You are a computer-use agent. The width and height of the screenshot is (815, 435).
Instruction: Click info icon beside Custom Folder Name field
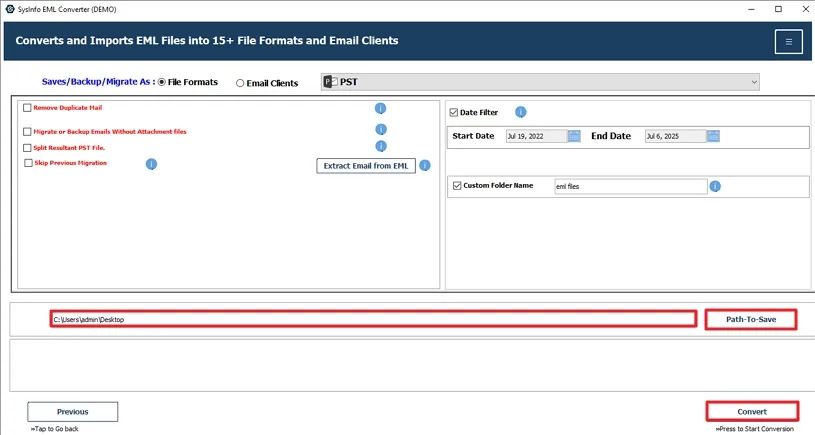click(715, 186)
